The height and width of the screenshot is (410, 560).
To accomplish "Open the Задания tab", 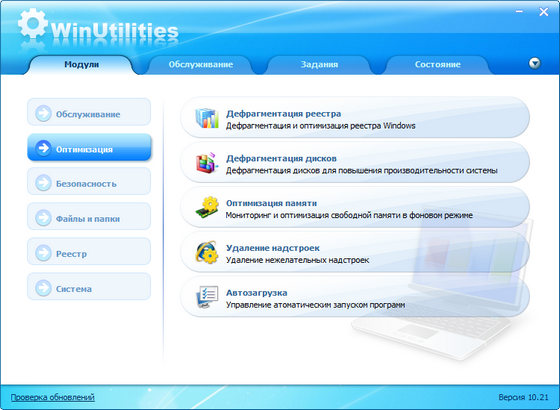I will [319, 65].
